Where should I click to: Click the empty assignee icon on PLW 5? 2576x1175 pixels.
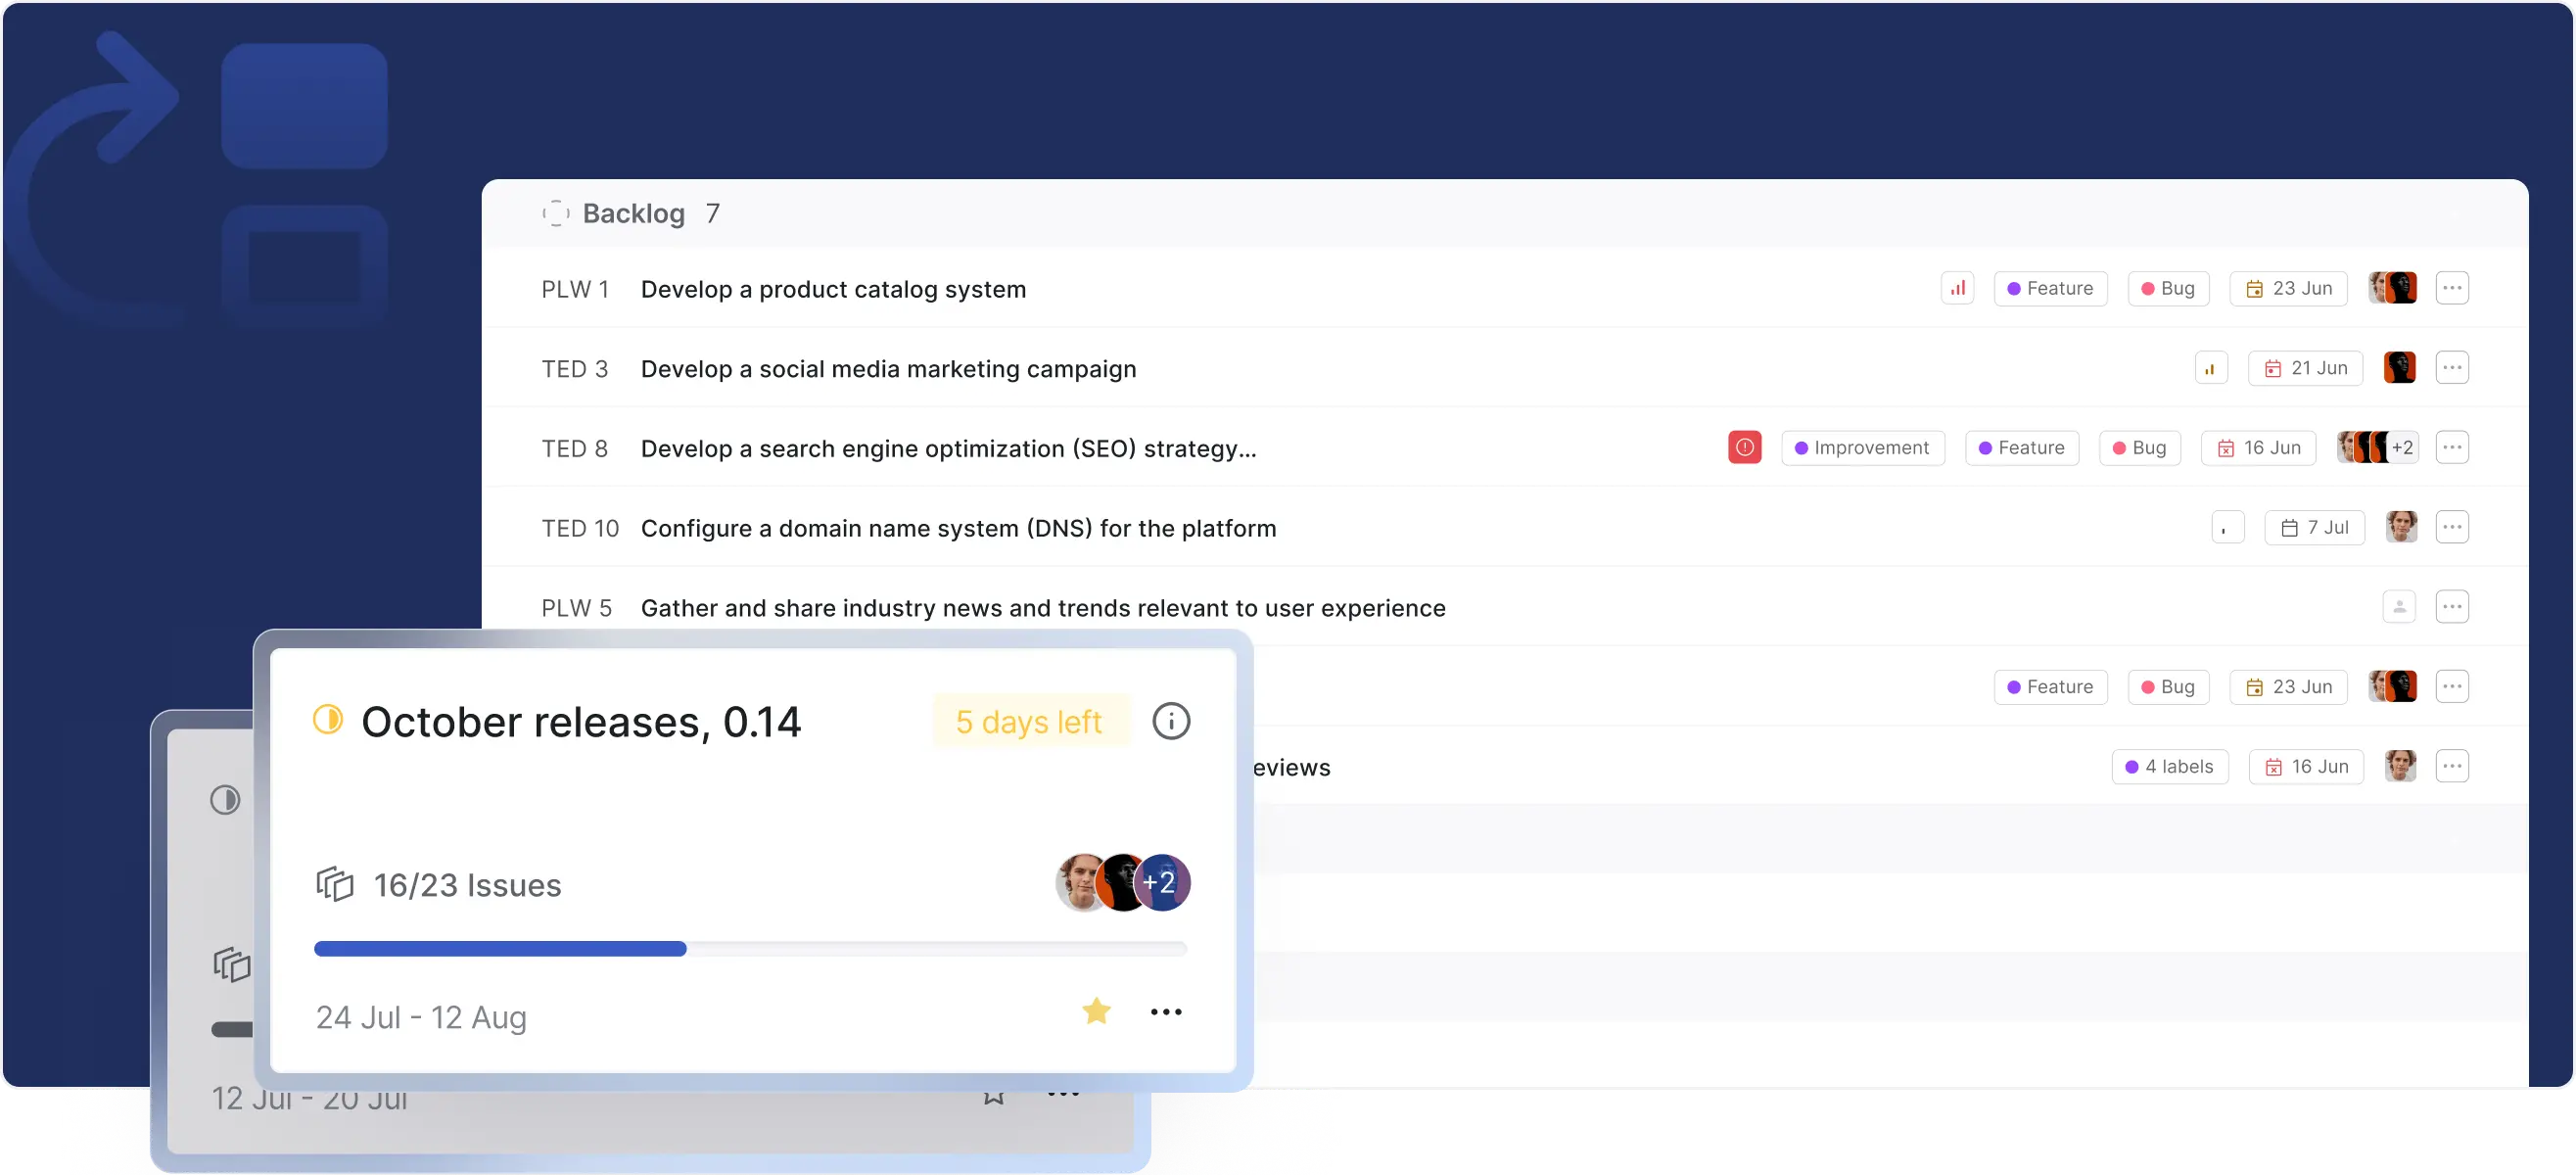pos(2399,607)
